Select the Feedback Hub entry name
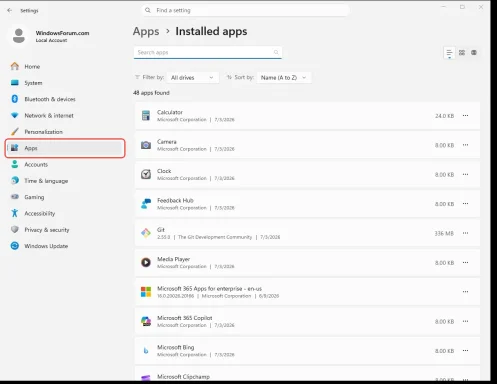Image resolution: width=497 pixels, height=384 pixels. point(175,200)
